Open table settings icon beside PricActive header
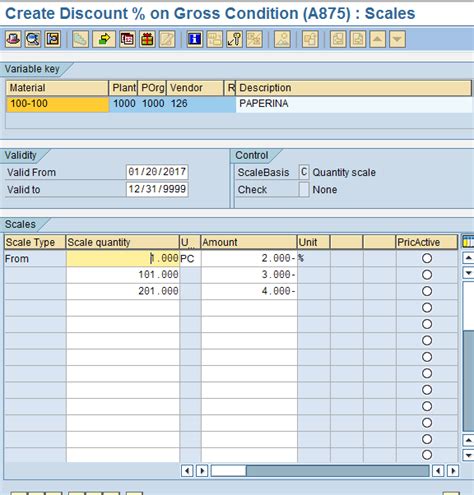 [x=468, y=242]
